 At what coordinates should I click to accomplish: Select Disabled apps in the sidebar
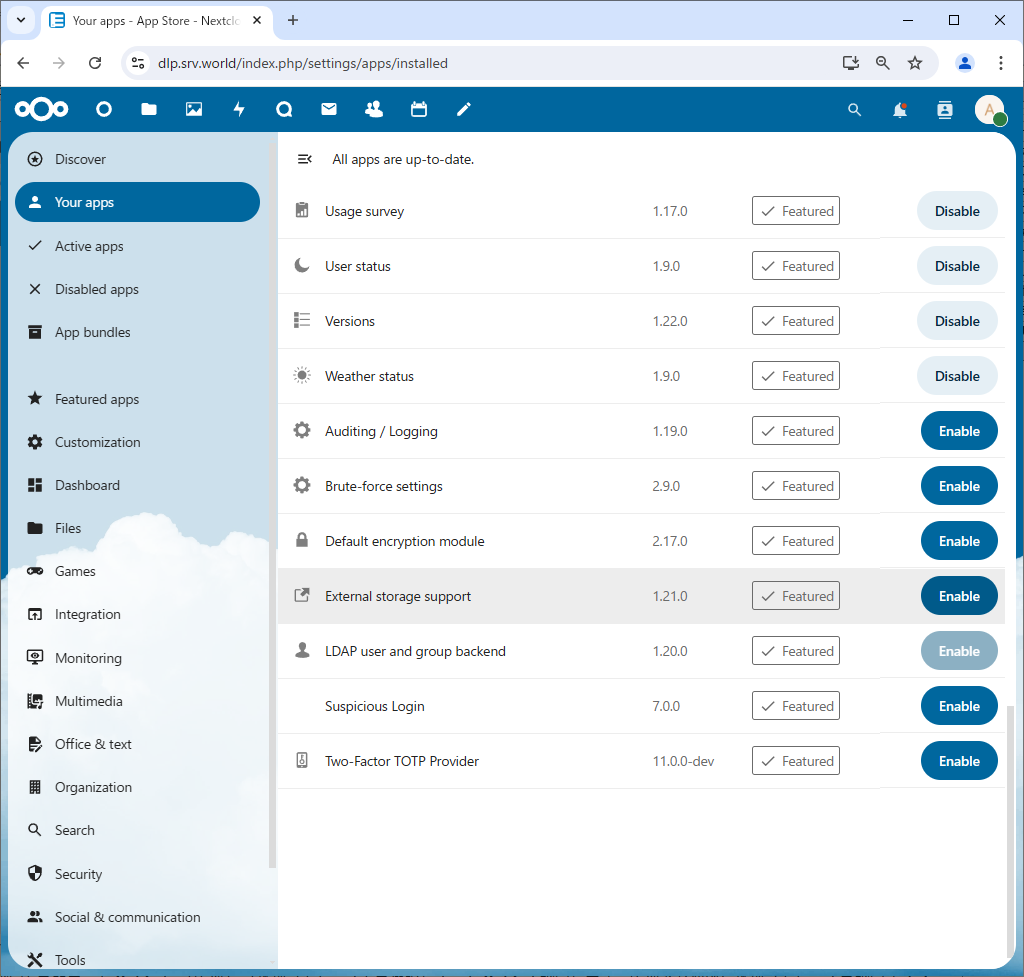[x=96, y=289]
